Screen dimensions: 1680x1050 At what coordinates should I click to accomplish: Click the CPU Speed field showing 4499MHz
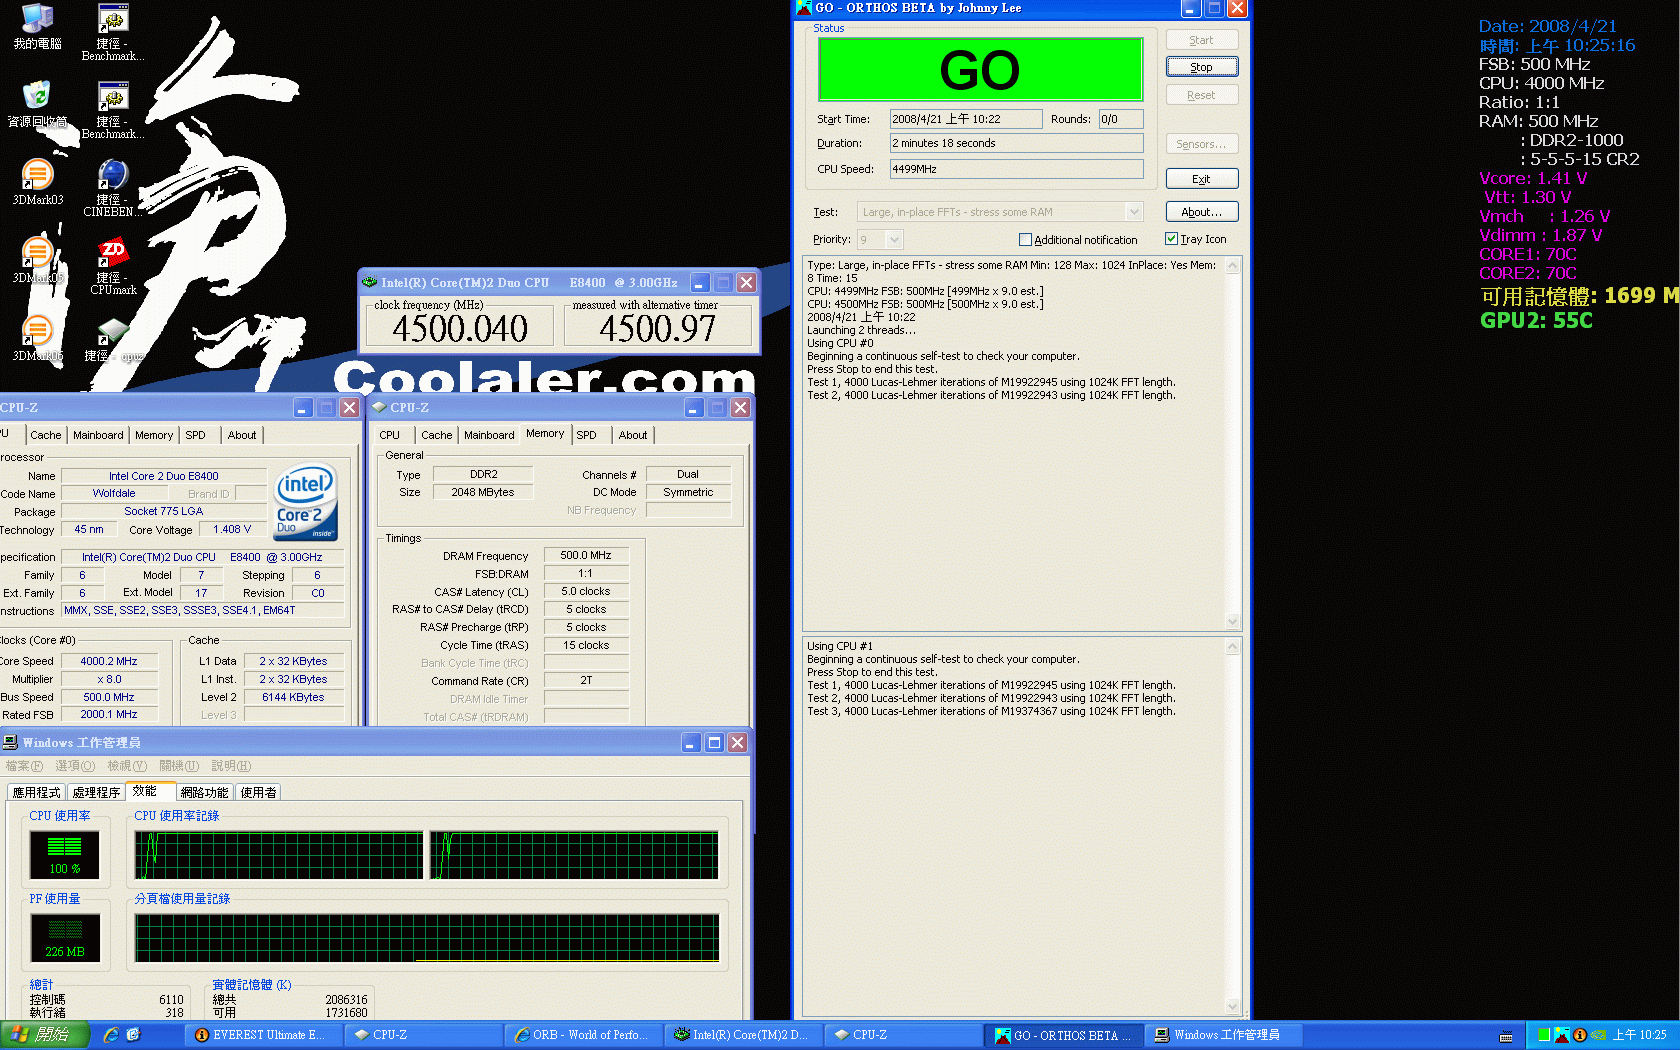coord(1017,169)
